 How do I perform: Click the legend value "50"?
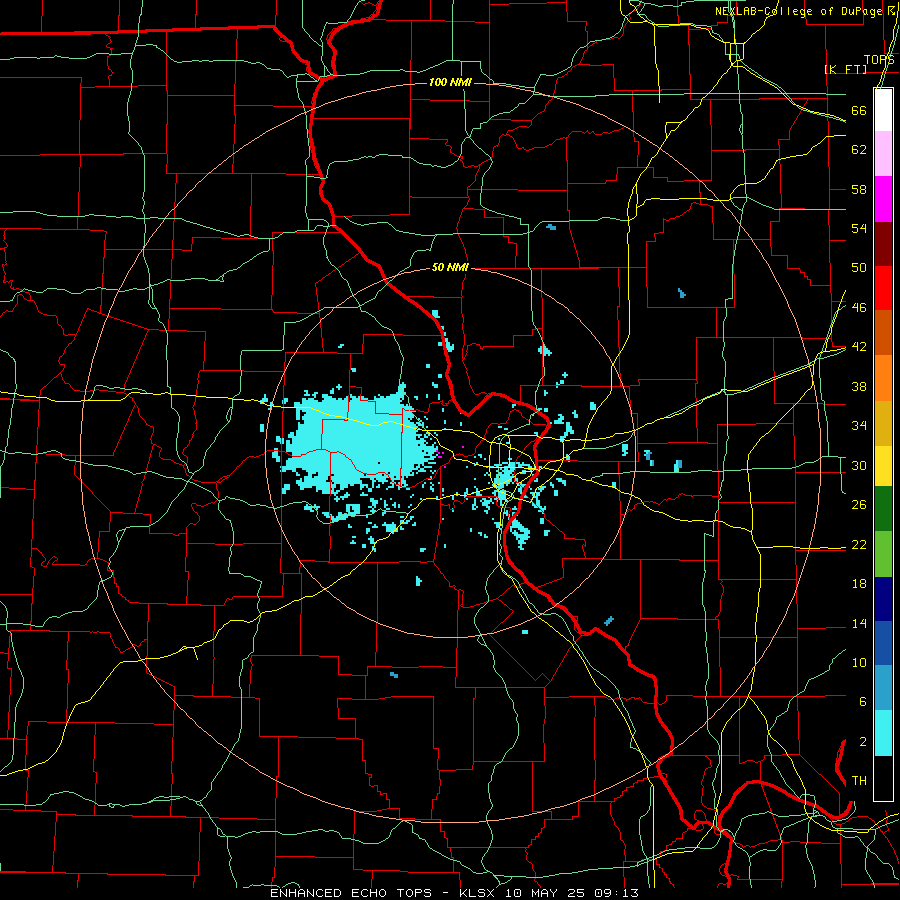859,267
